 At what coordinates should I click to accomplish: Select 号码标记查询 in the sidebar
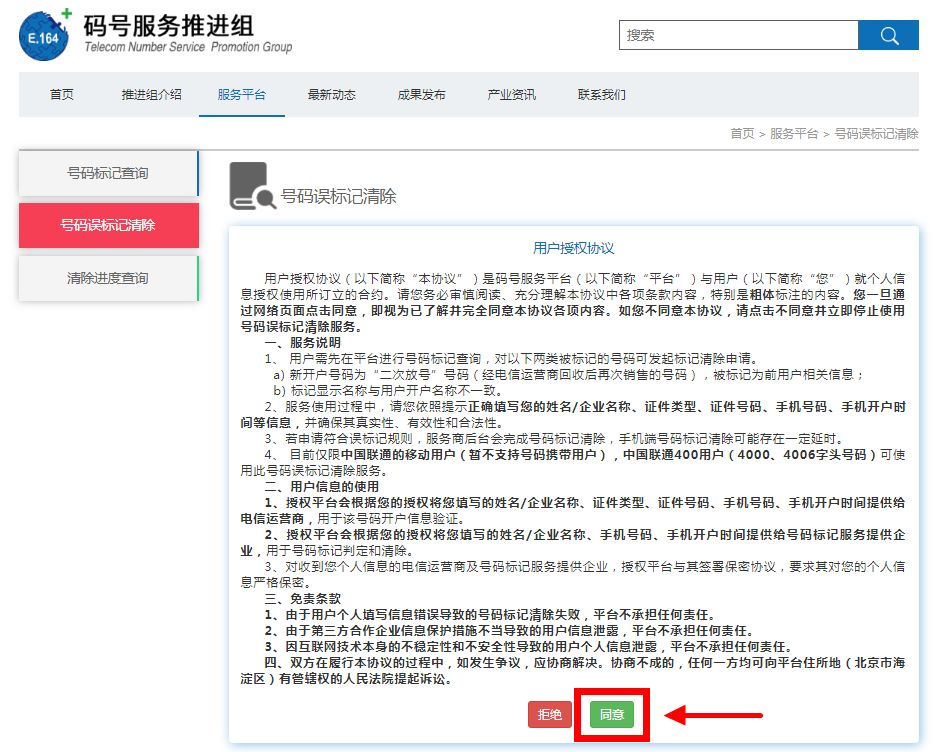click(x=107, y=172)
